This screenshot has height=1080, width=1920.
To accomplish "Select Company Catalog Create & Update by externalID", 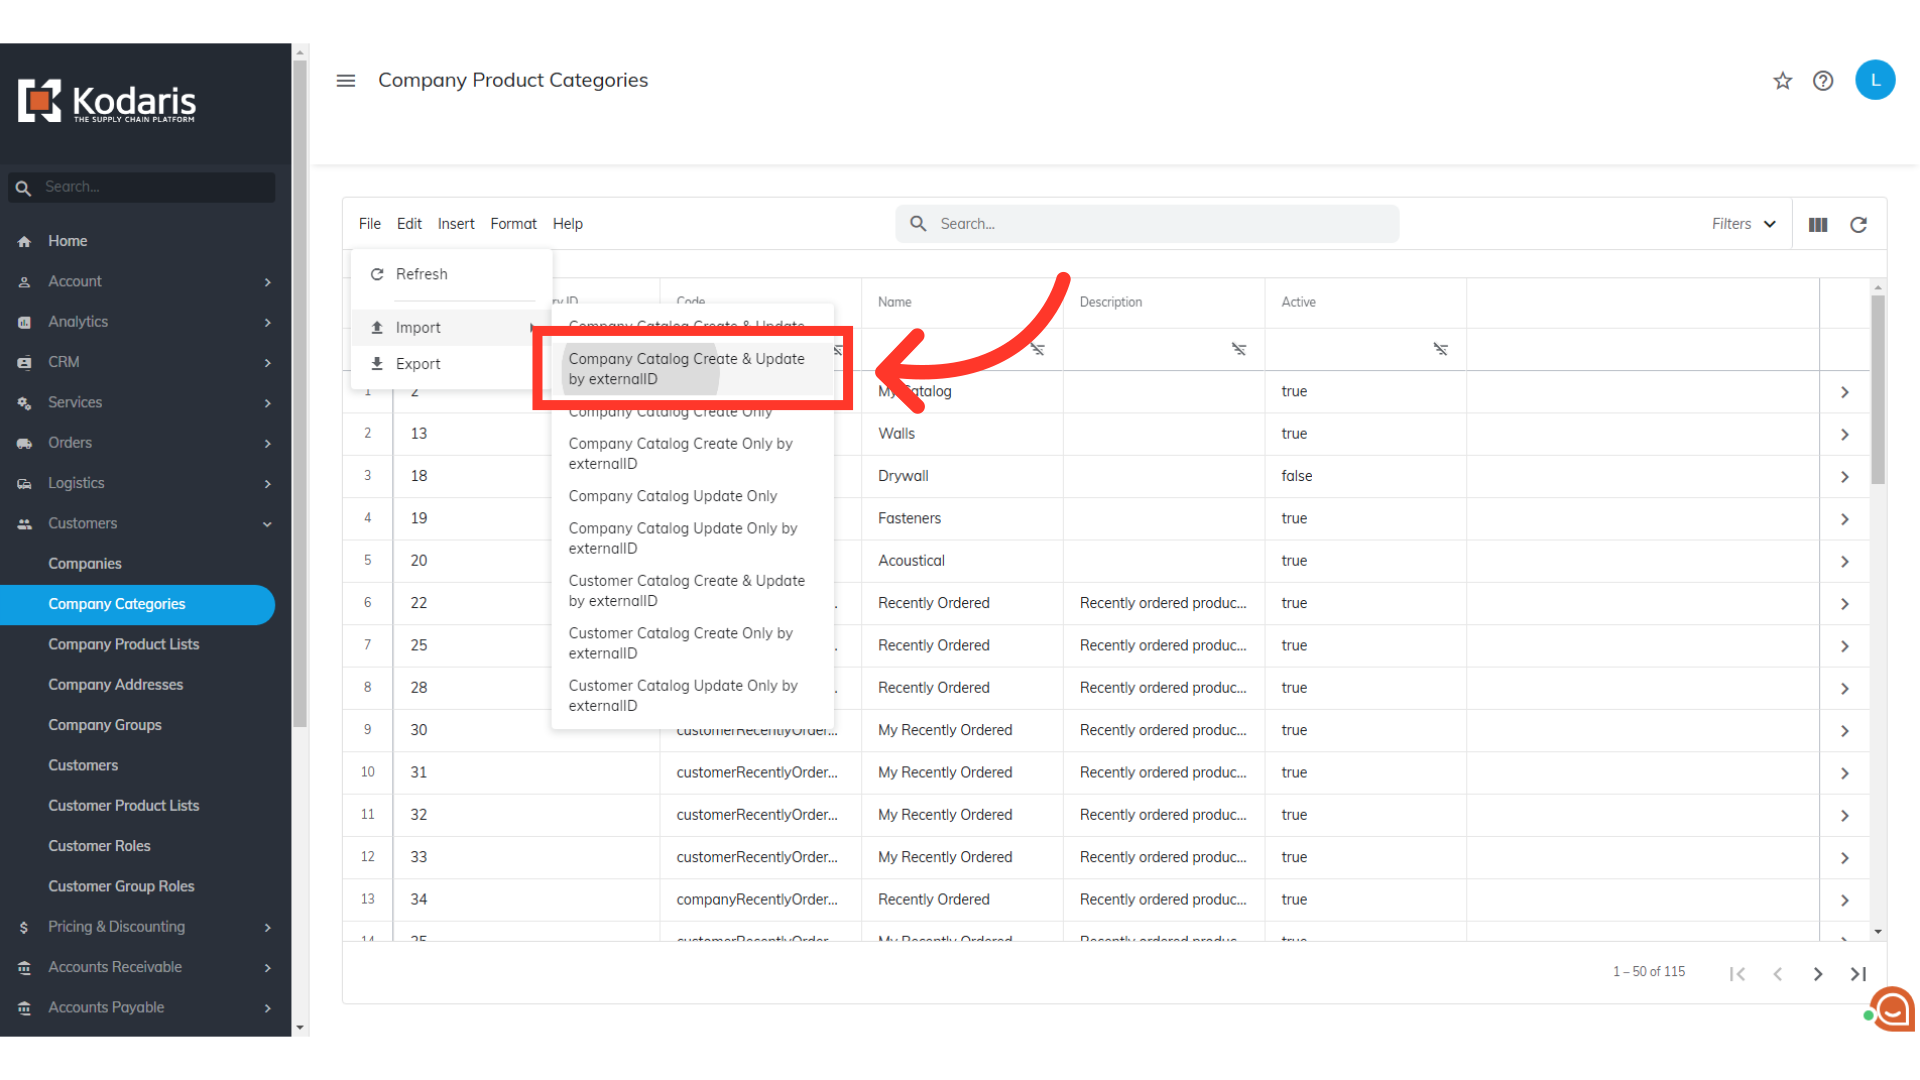I will tap(686, 368).
